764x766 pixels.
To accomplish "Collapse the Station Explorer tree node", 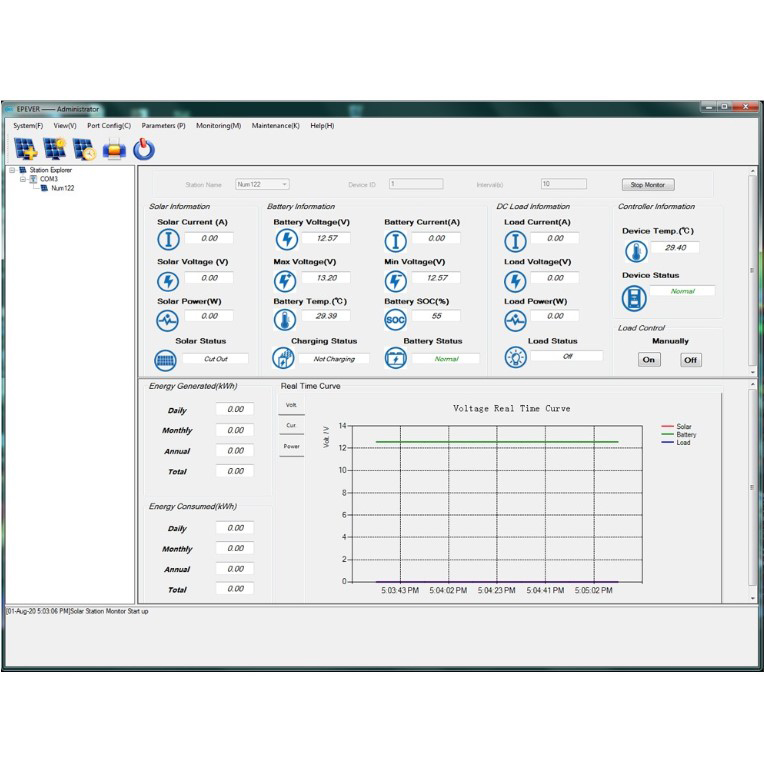I will (12, 170).
